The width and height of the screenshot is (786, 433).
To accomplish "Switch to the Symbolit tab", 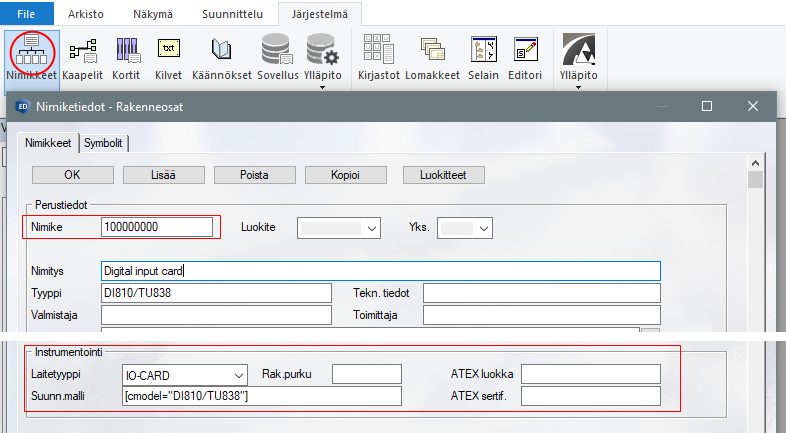I will click(x=104, y=143).
